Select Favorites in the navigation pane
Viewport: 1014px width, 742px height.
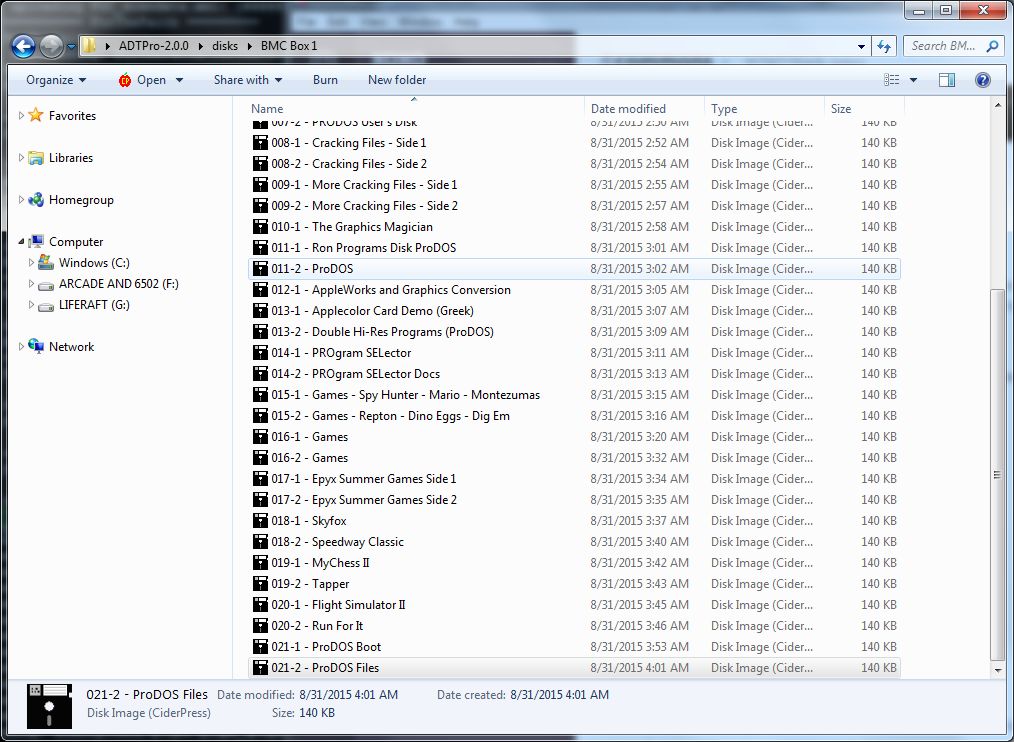click(72, 116)
